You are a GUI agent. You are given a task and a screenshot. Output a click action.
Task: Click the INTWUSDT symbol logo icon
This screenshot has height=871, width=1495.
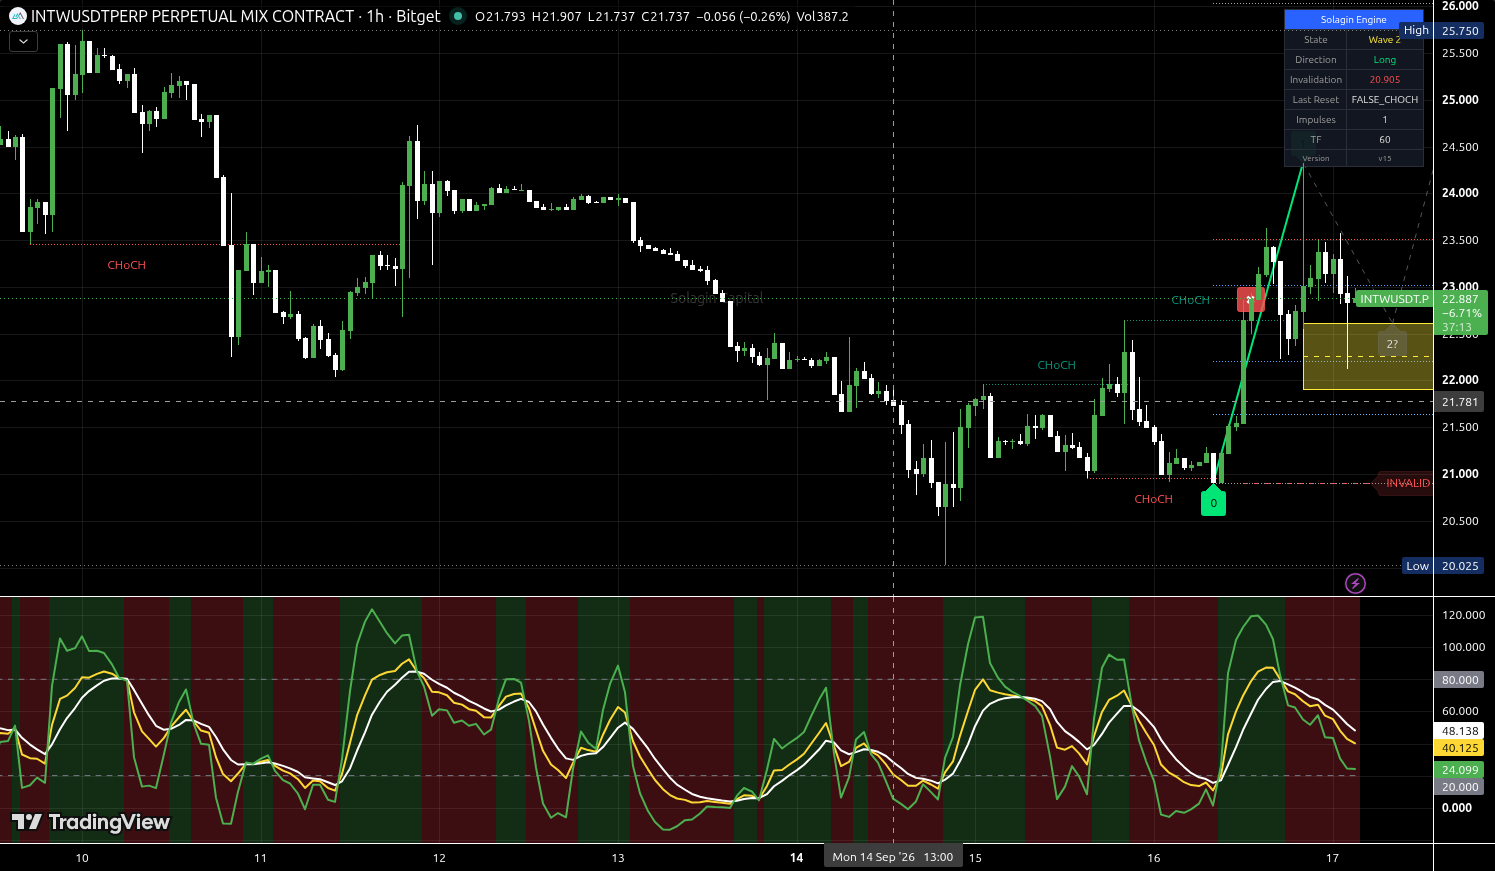click(18, 16)
